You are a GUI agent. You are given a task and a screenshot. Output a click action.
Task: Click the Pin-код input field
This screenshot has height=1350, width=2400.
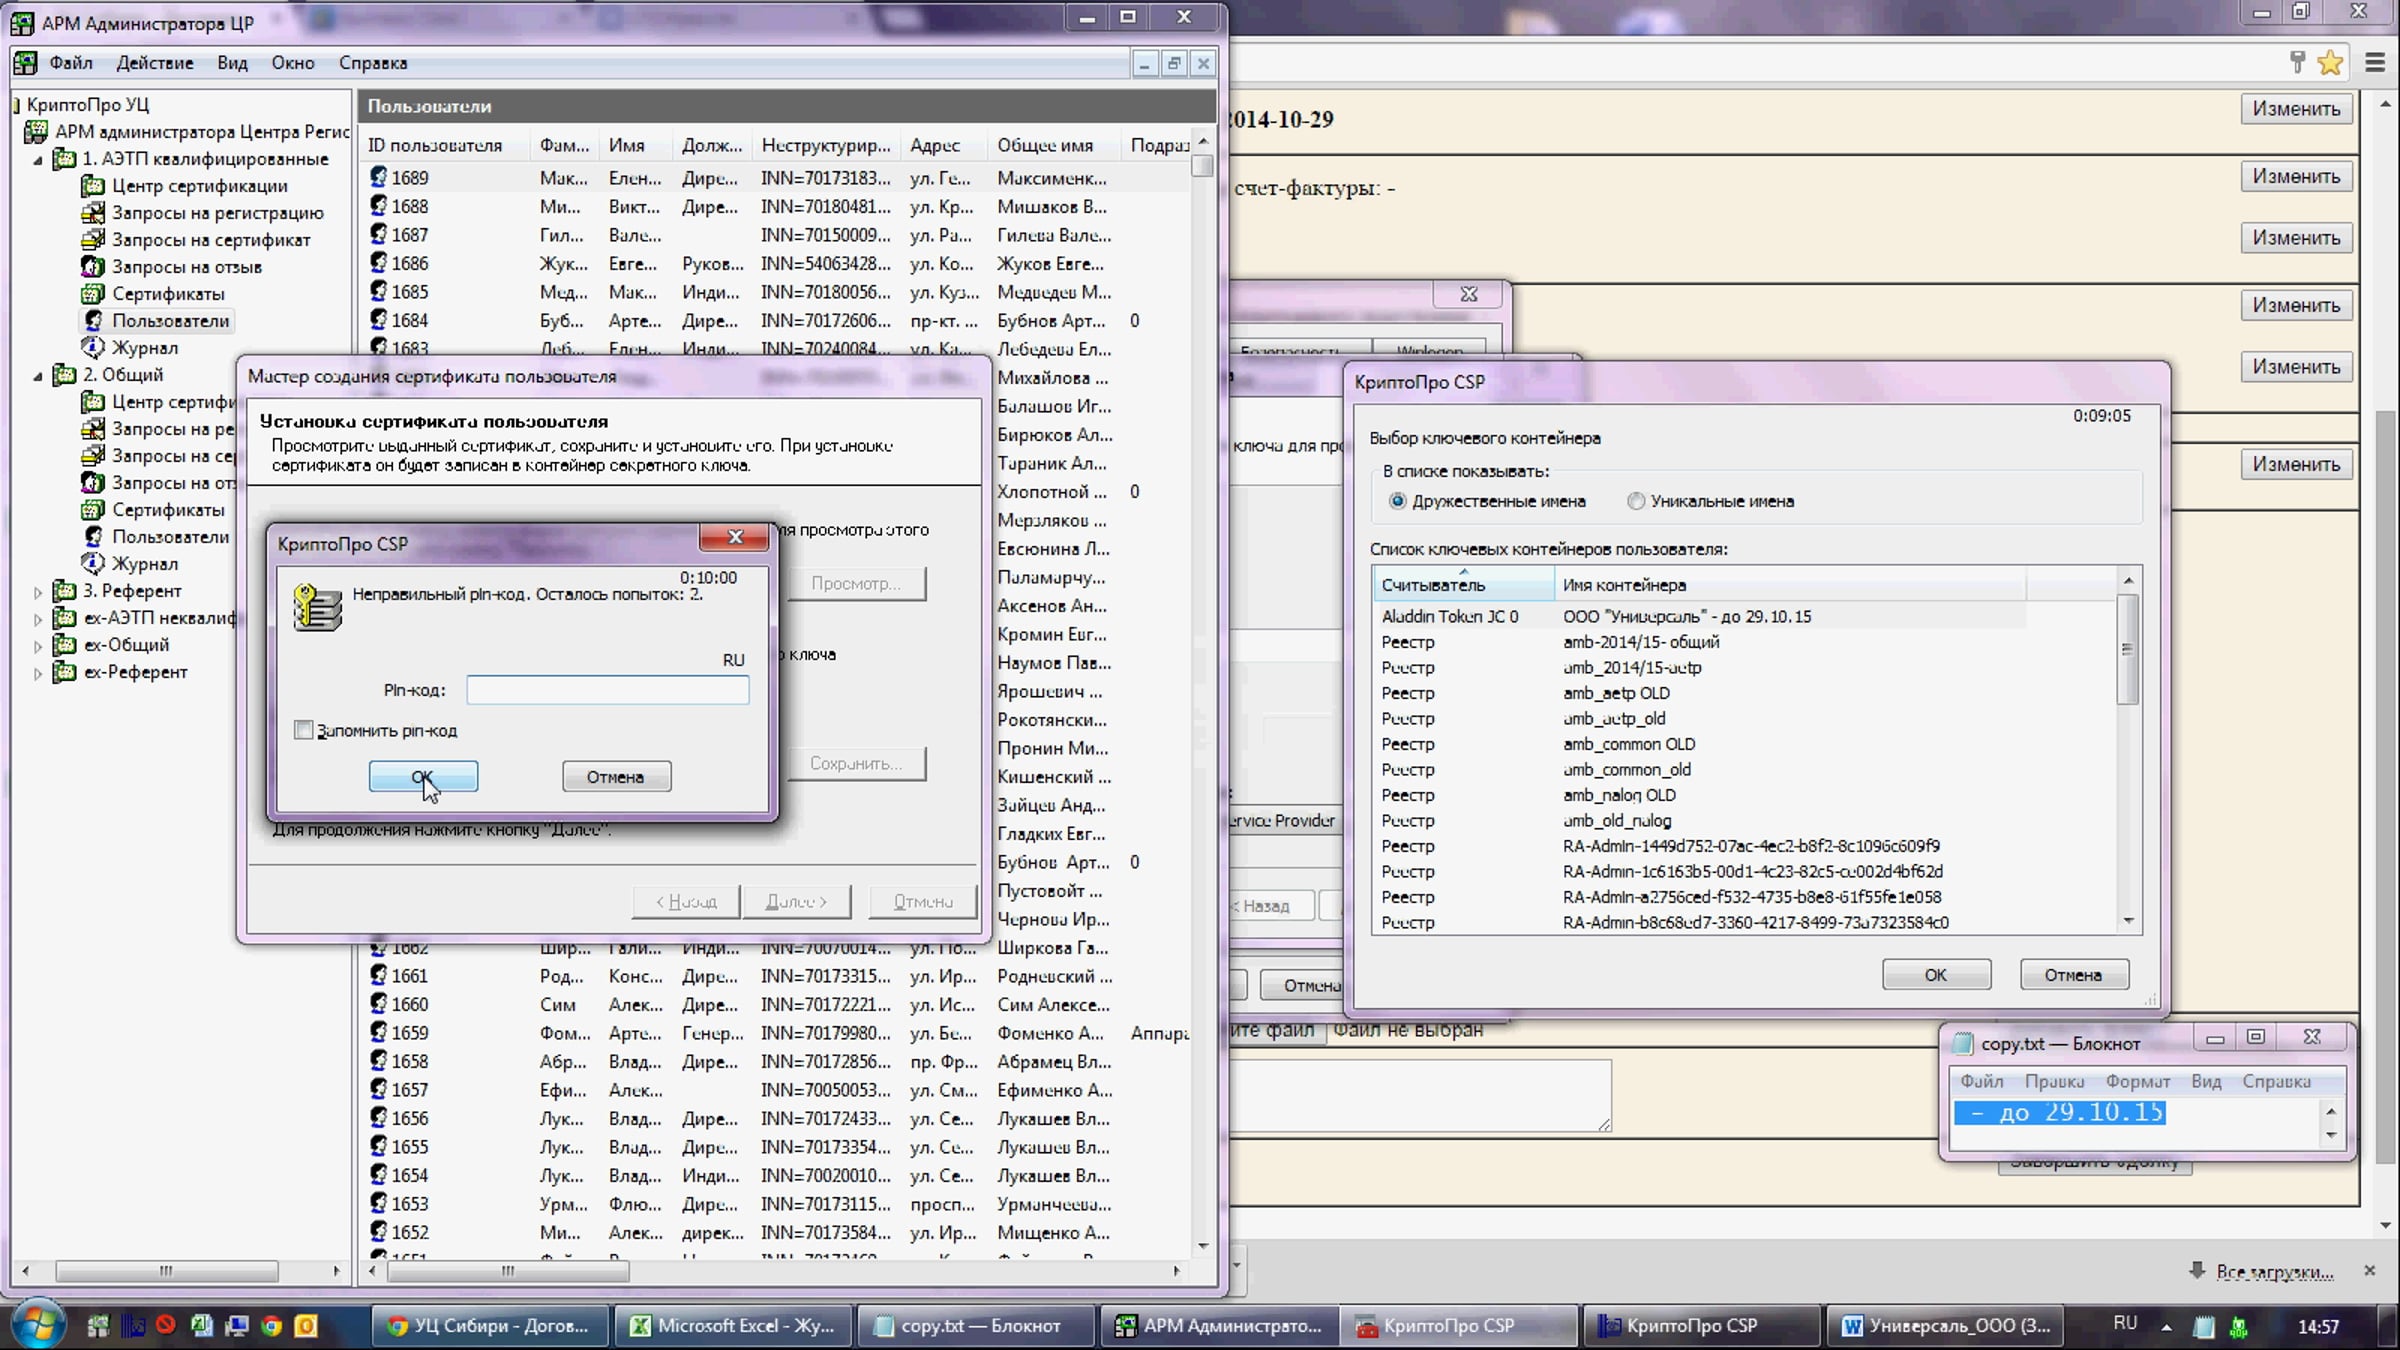point(608,690)
